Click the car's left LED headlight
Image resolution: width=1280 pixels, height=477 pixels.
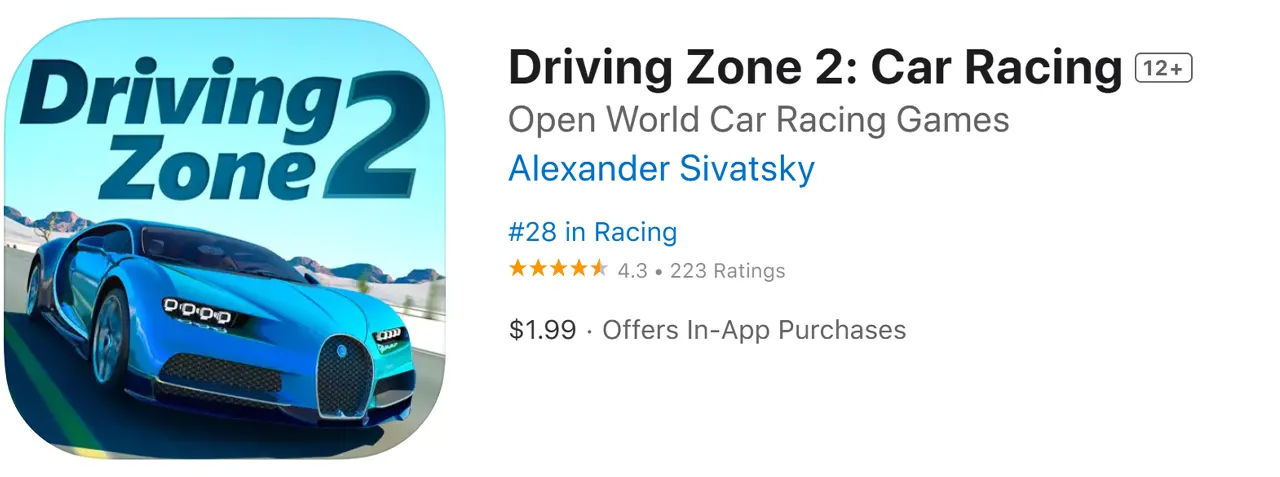(x=197, y=312)
